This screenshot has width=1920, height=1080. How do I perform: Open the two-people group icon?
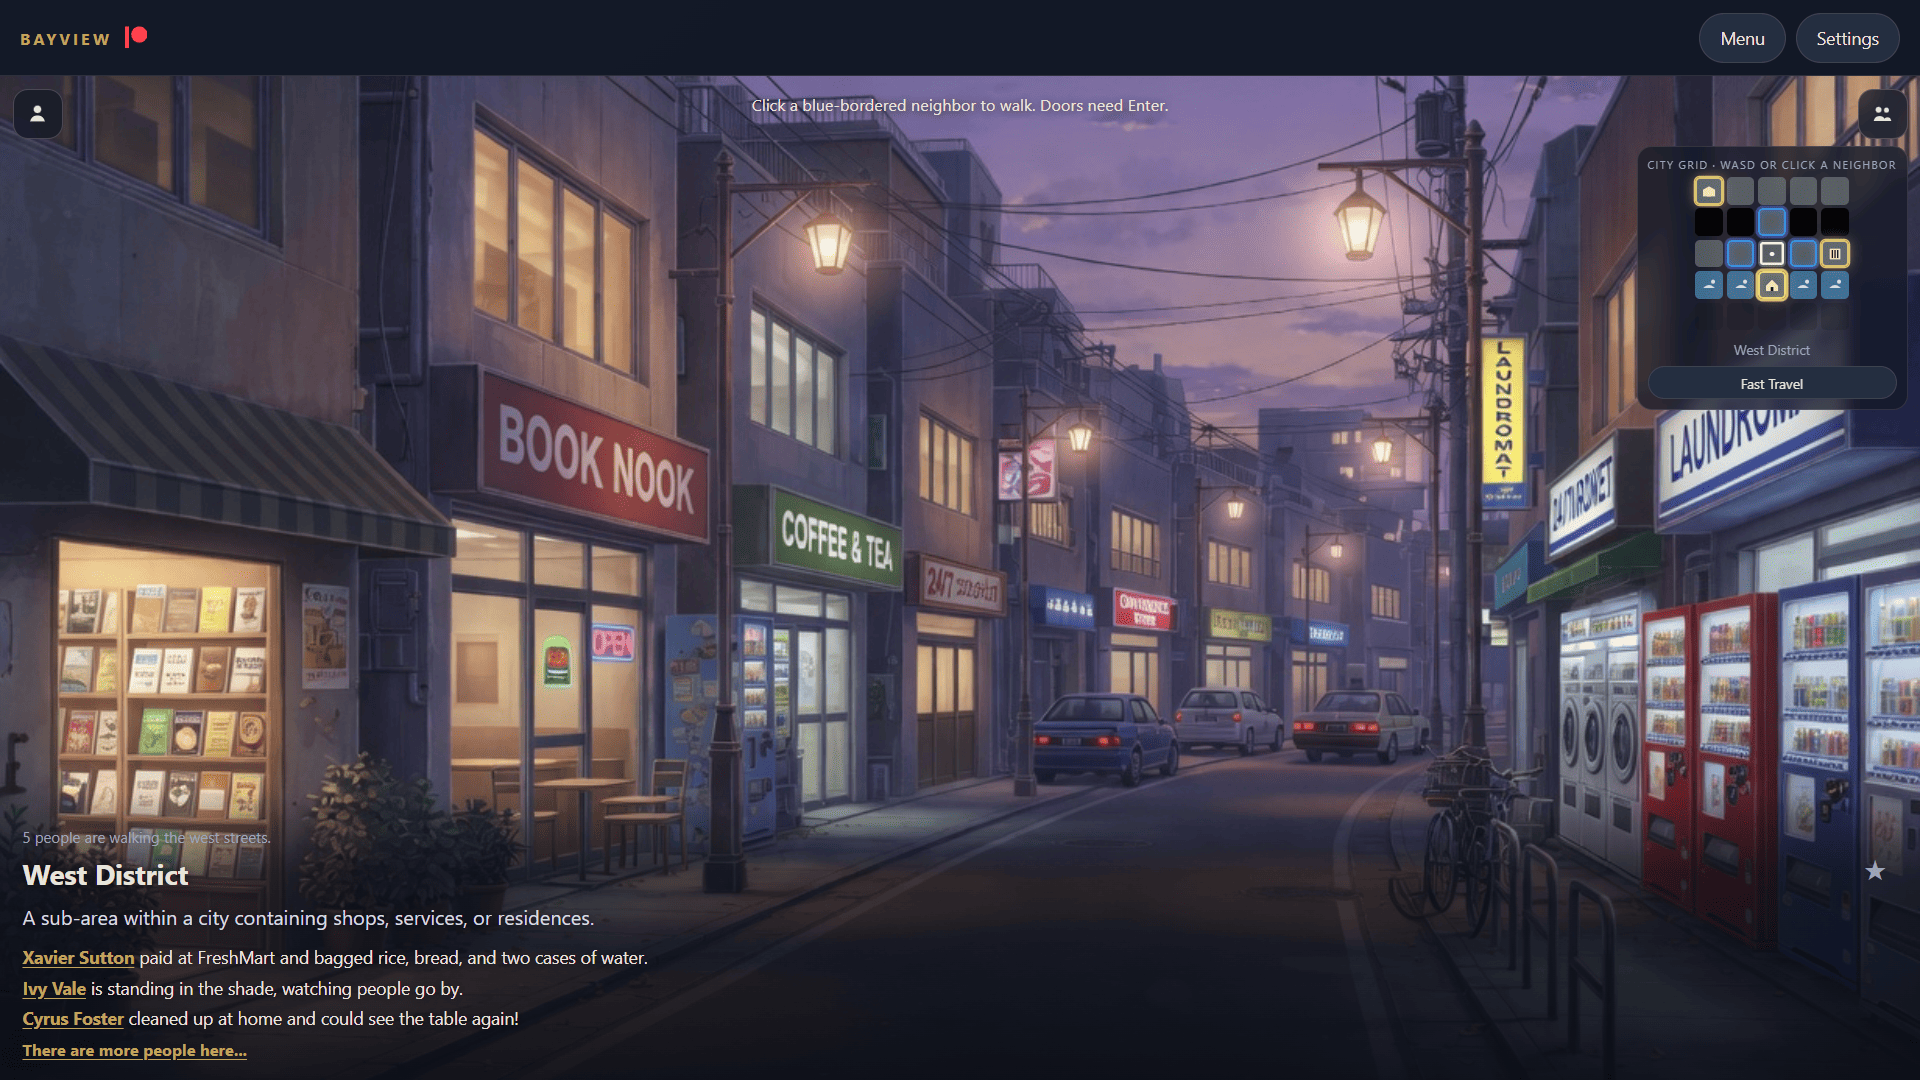click(1882, 114)
